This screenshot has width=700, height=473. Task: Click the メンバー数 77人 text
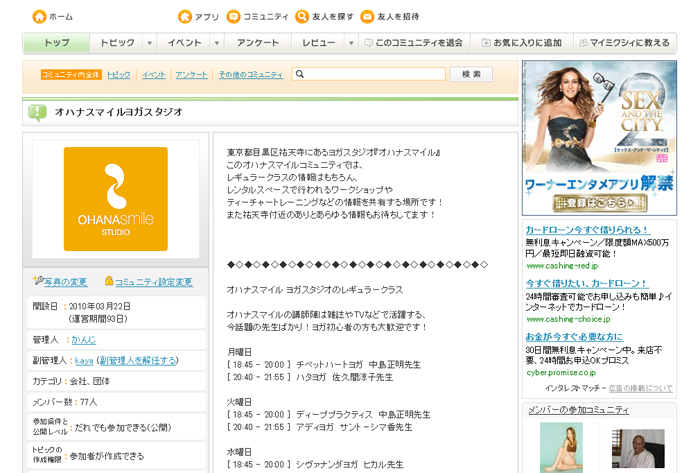[x=65, y=402]
